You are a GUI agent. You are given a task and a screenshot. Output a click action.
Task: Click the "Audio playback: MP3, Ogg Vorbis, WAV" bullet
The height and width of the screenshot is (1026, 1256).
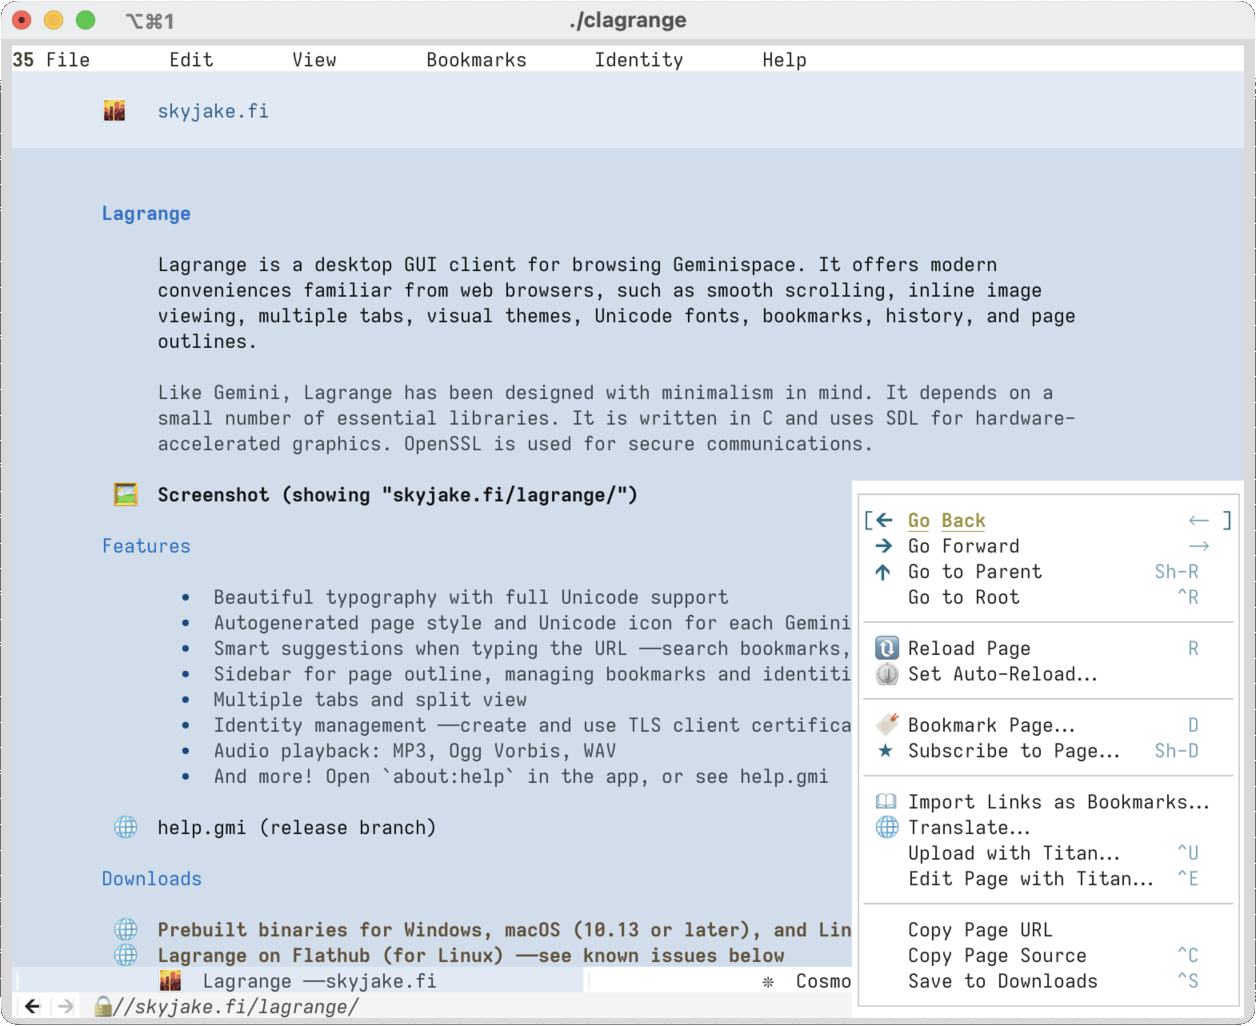pos(415,750)
